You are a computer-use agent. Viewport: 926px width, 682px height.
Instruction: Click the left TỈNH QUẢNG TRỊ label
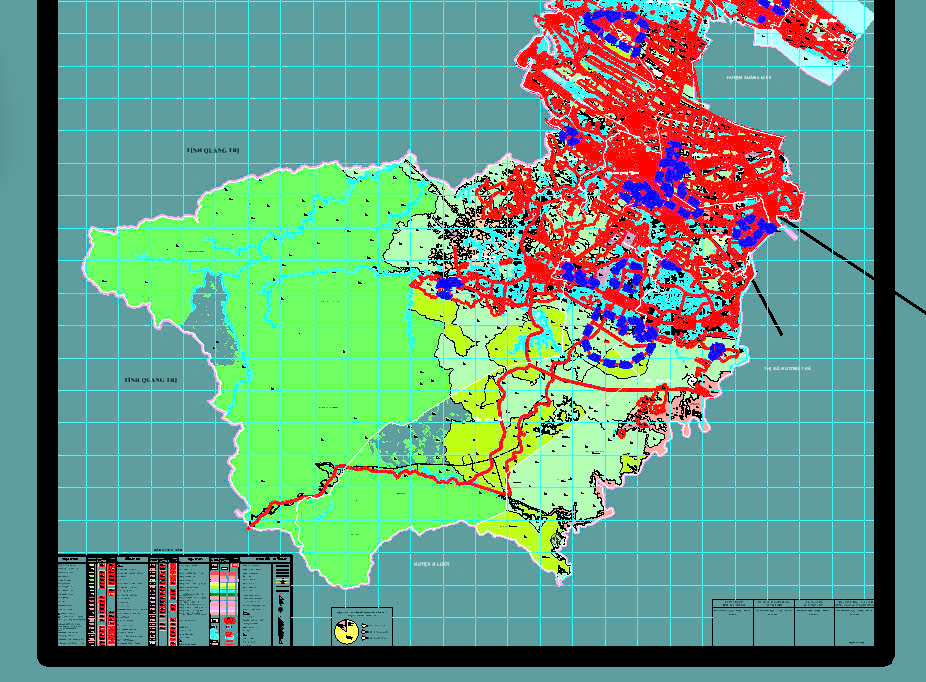coord(150,380)
